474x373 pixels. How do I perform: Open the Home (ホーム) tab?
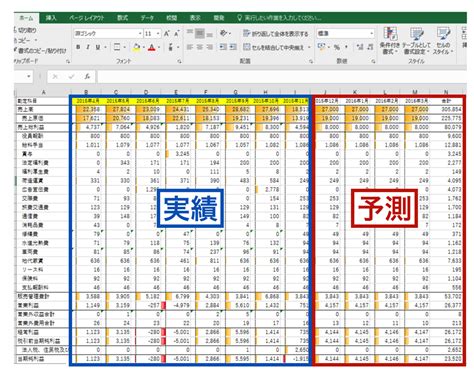(26, 18)
